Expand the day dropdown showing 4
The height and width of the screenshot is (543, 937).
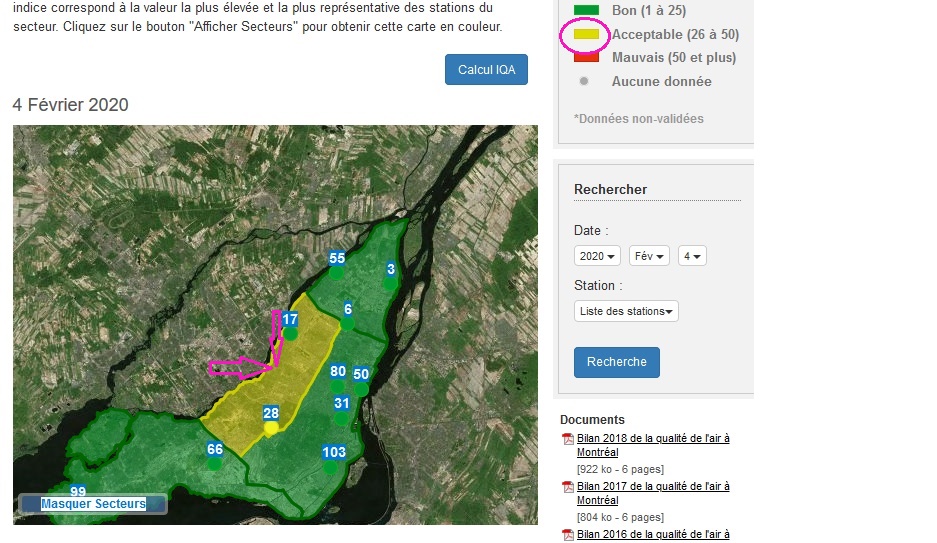click(x=692, y=256)
